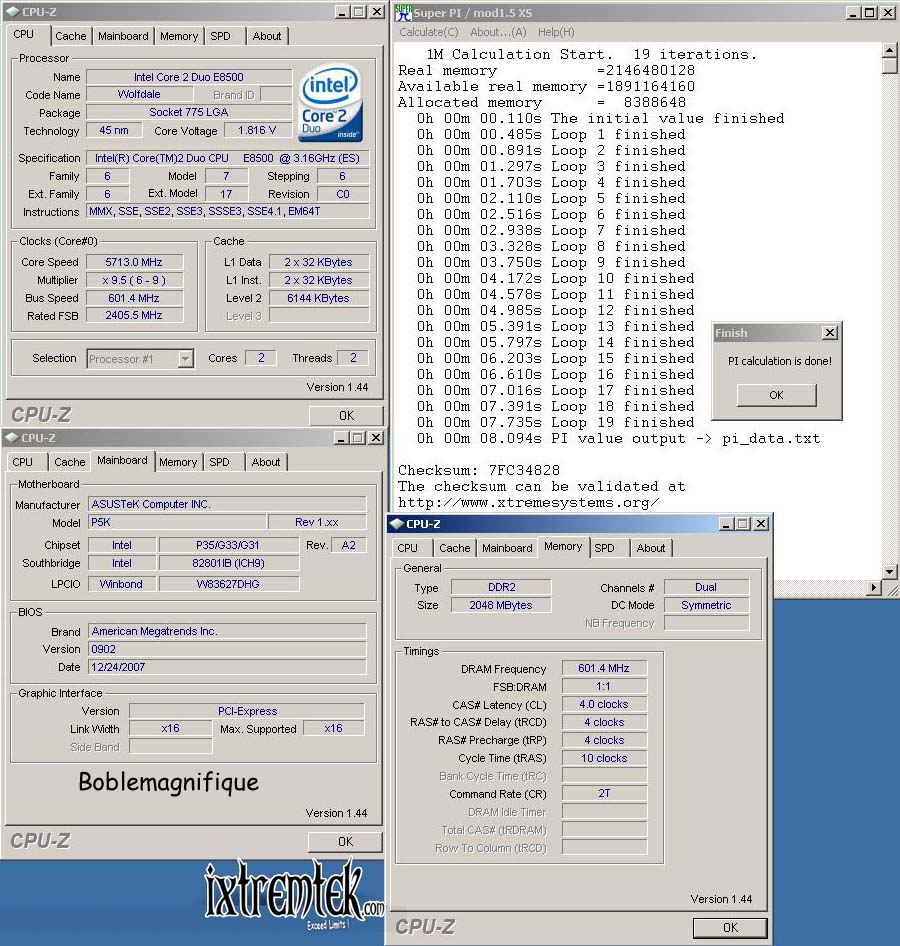Click the CAS# Latency value 4.0 clocks
900x946 pixels.
[604, 705]
